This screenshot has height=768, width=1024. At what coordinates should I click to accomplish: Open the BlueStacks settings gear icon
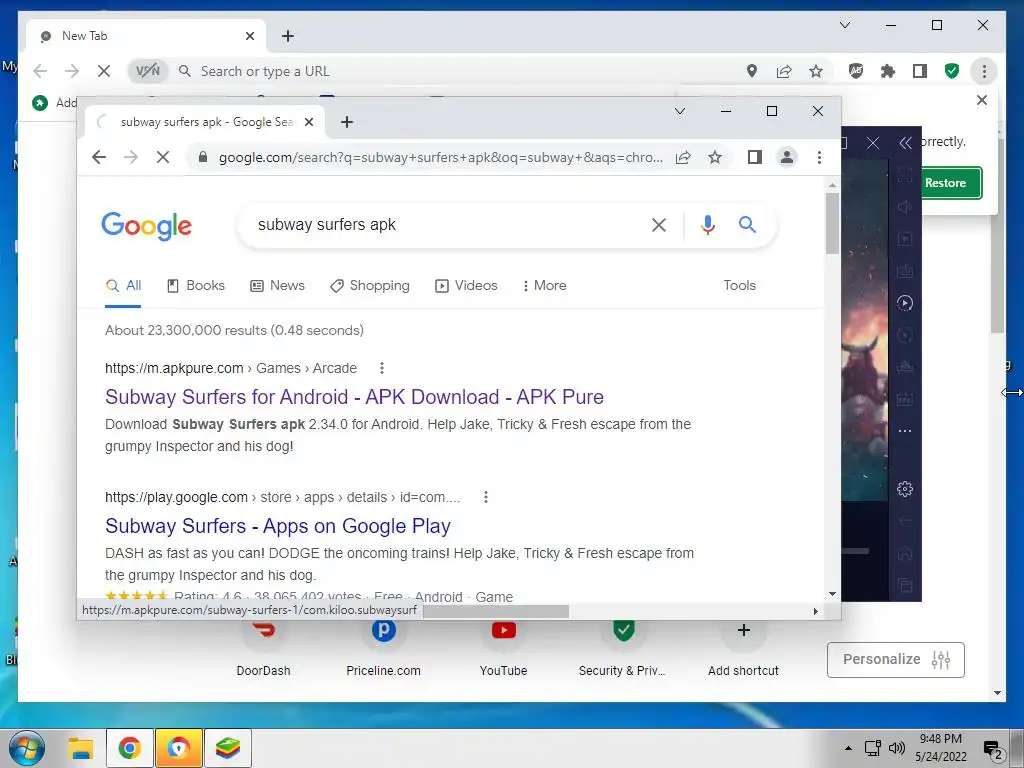coord(904,488)
